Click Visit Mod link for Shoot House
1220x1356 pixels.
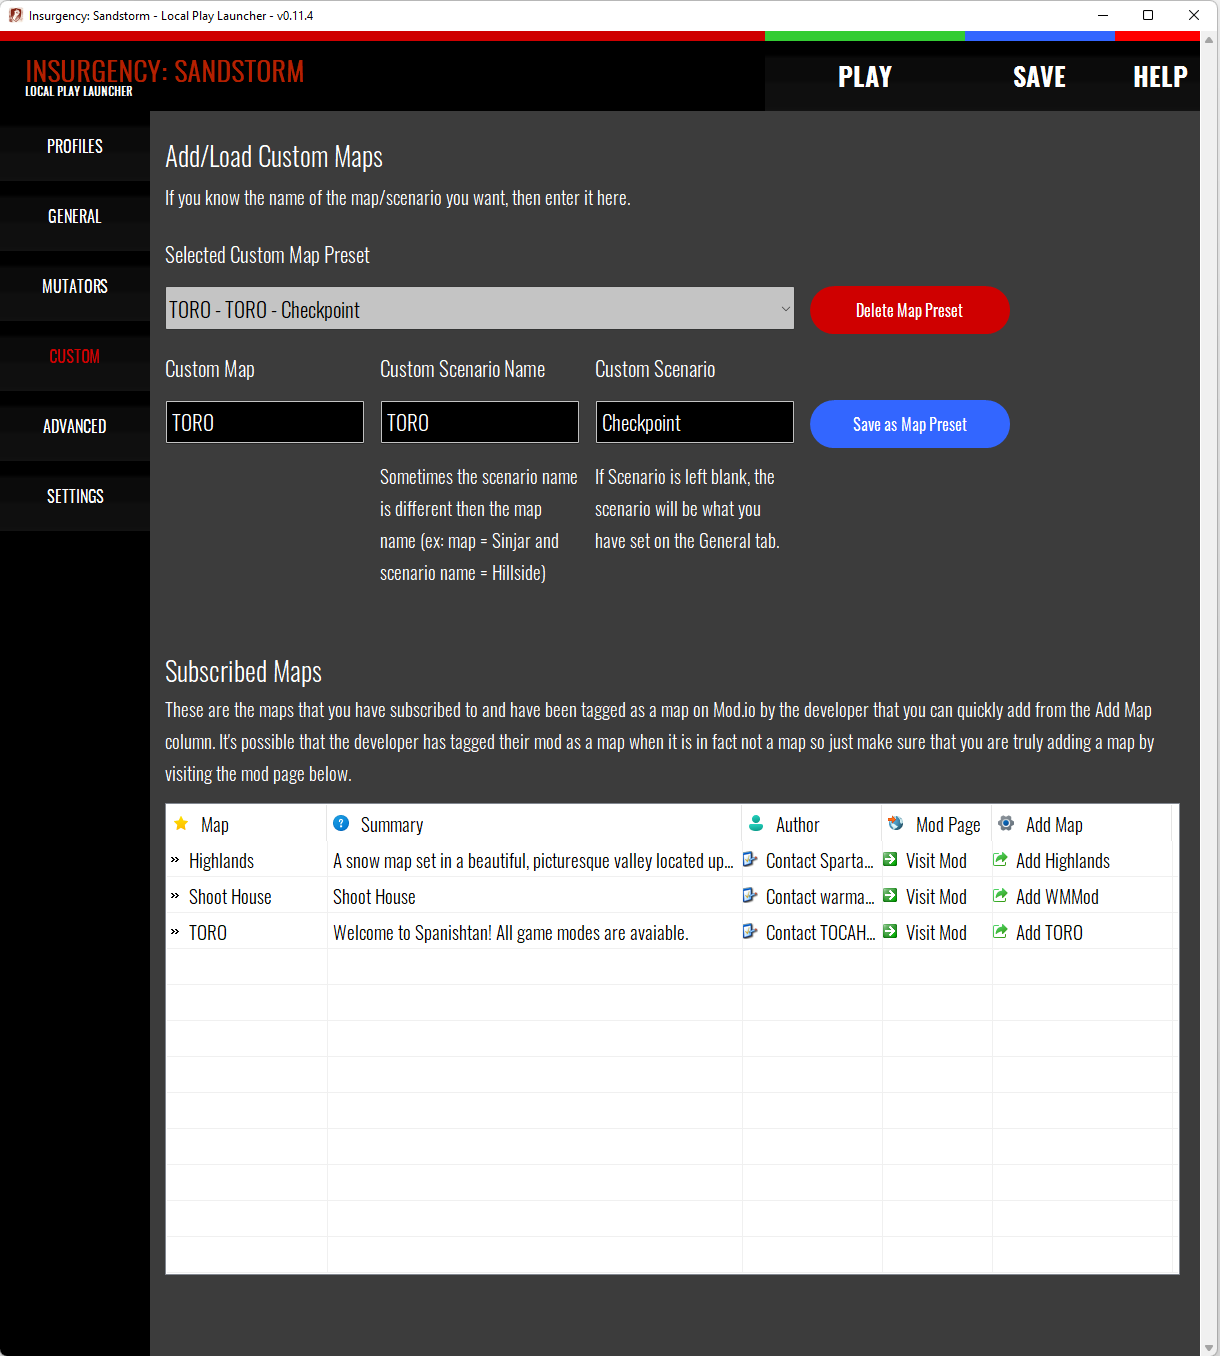pyautogui.click(x=936, y=896)
